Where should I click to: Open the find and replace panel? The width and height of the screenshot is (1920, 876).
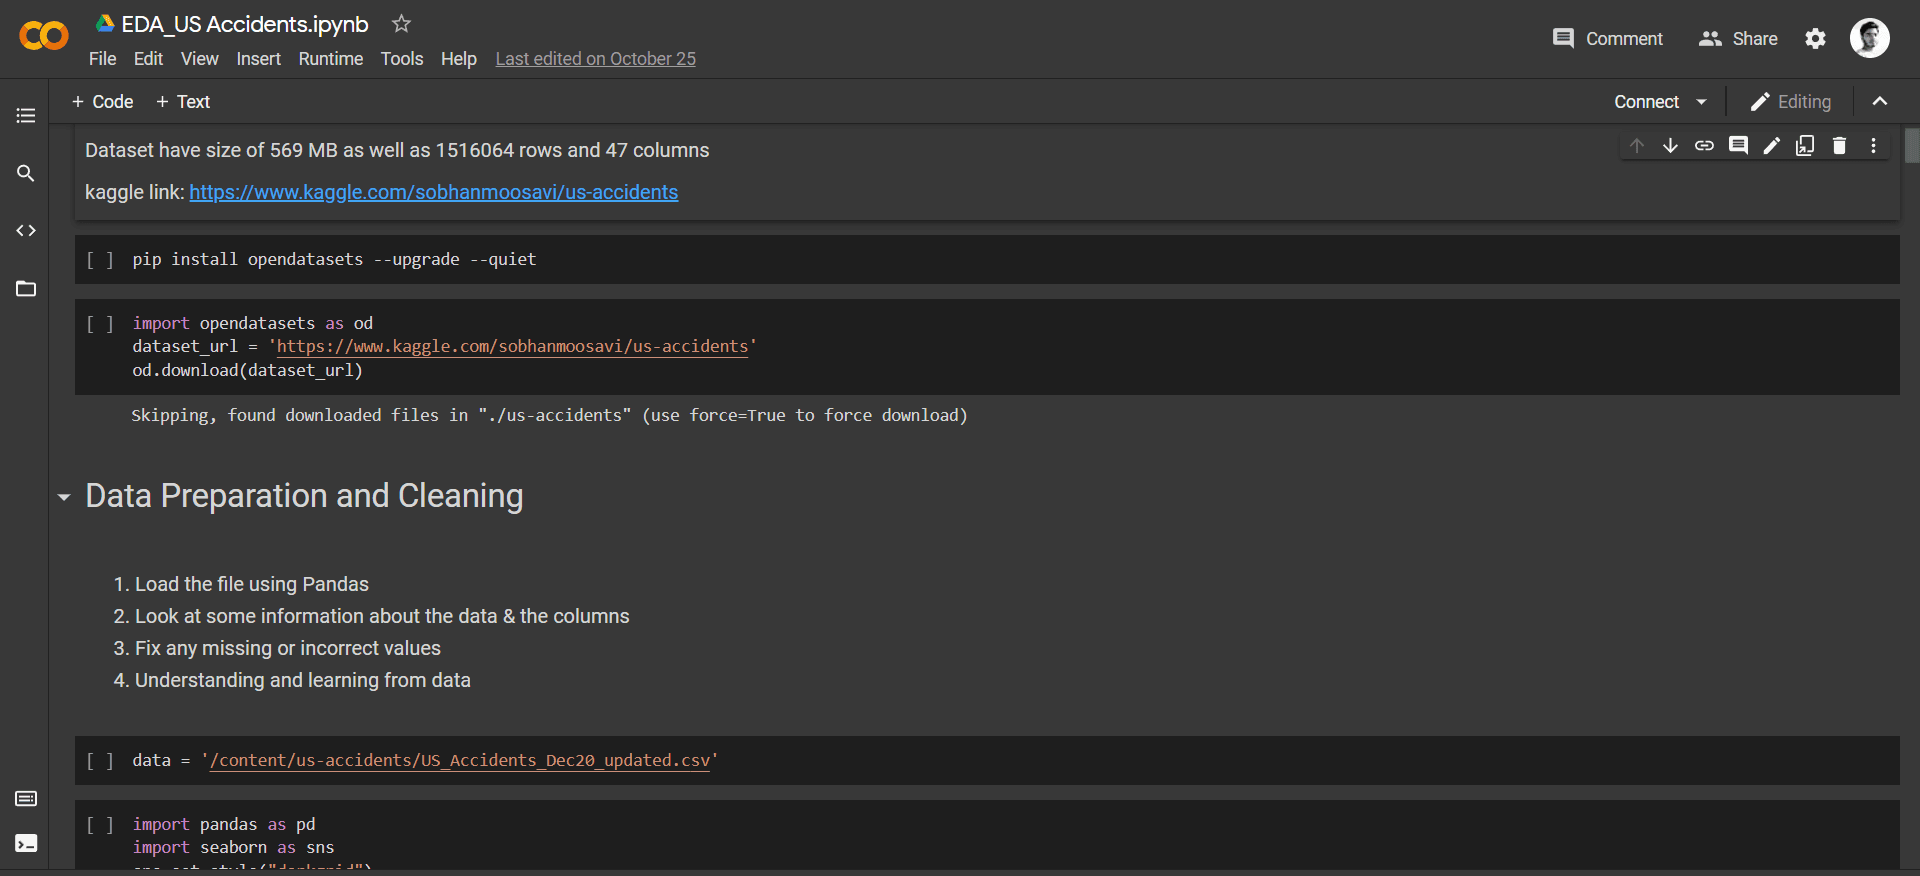26,173
